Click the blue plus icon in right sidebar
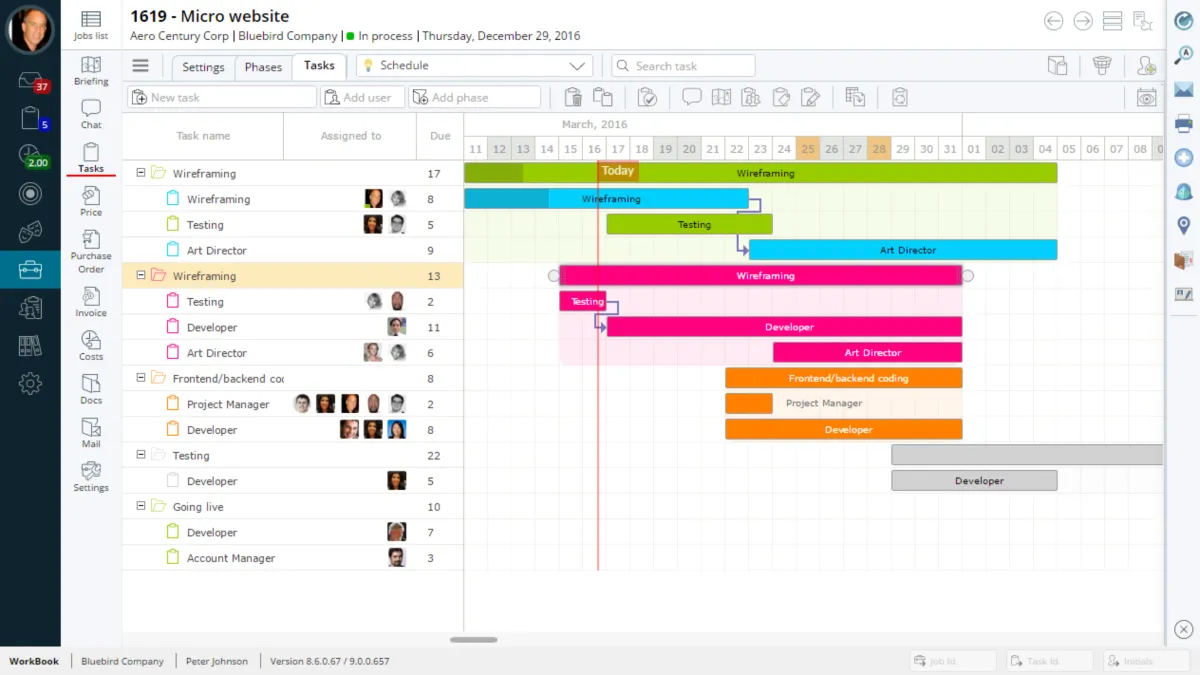The image size is (1200, 675). (x=1184, y=158)
